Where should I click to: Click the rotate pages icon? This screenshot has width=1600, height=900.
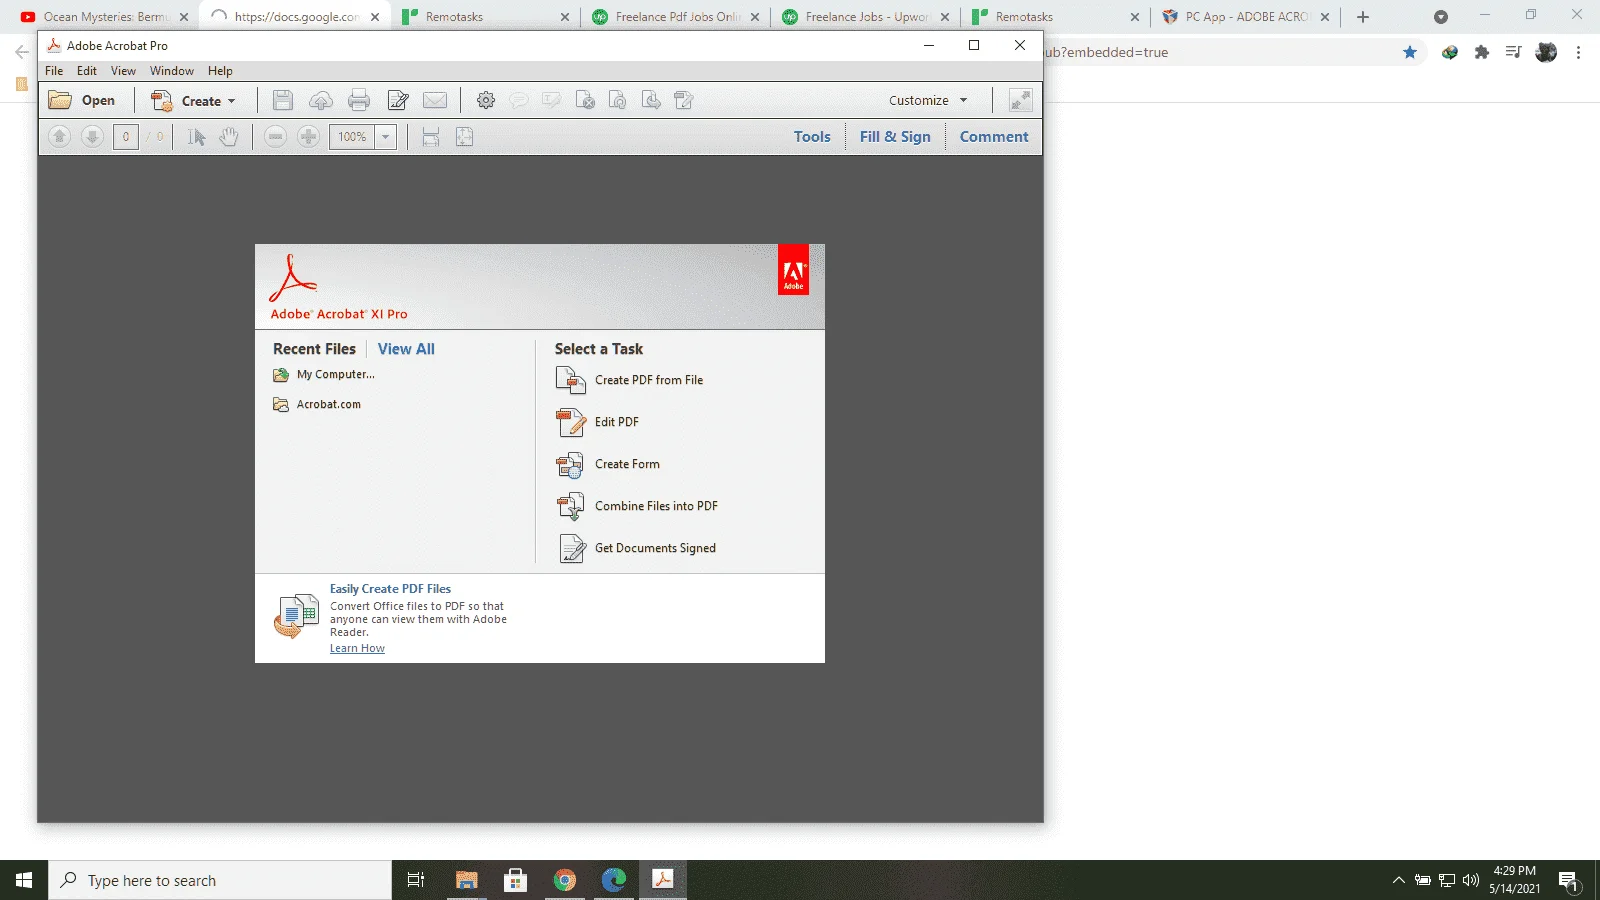618,100
